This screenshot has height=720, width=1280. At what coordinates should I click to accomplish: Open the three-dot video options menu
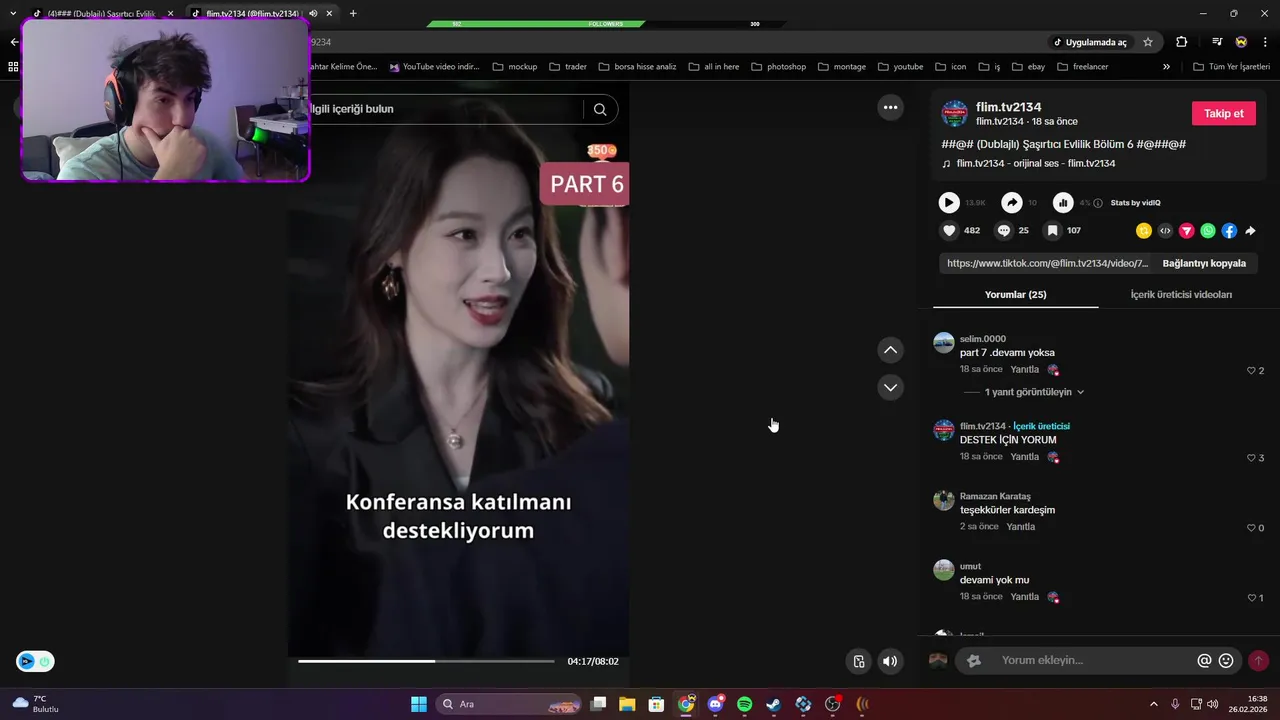(x=890, y=107)
